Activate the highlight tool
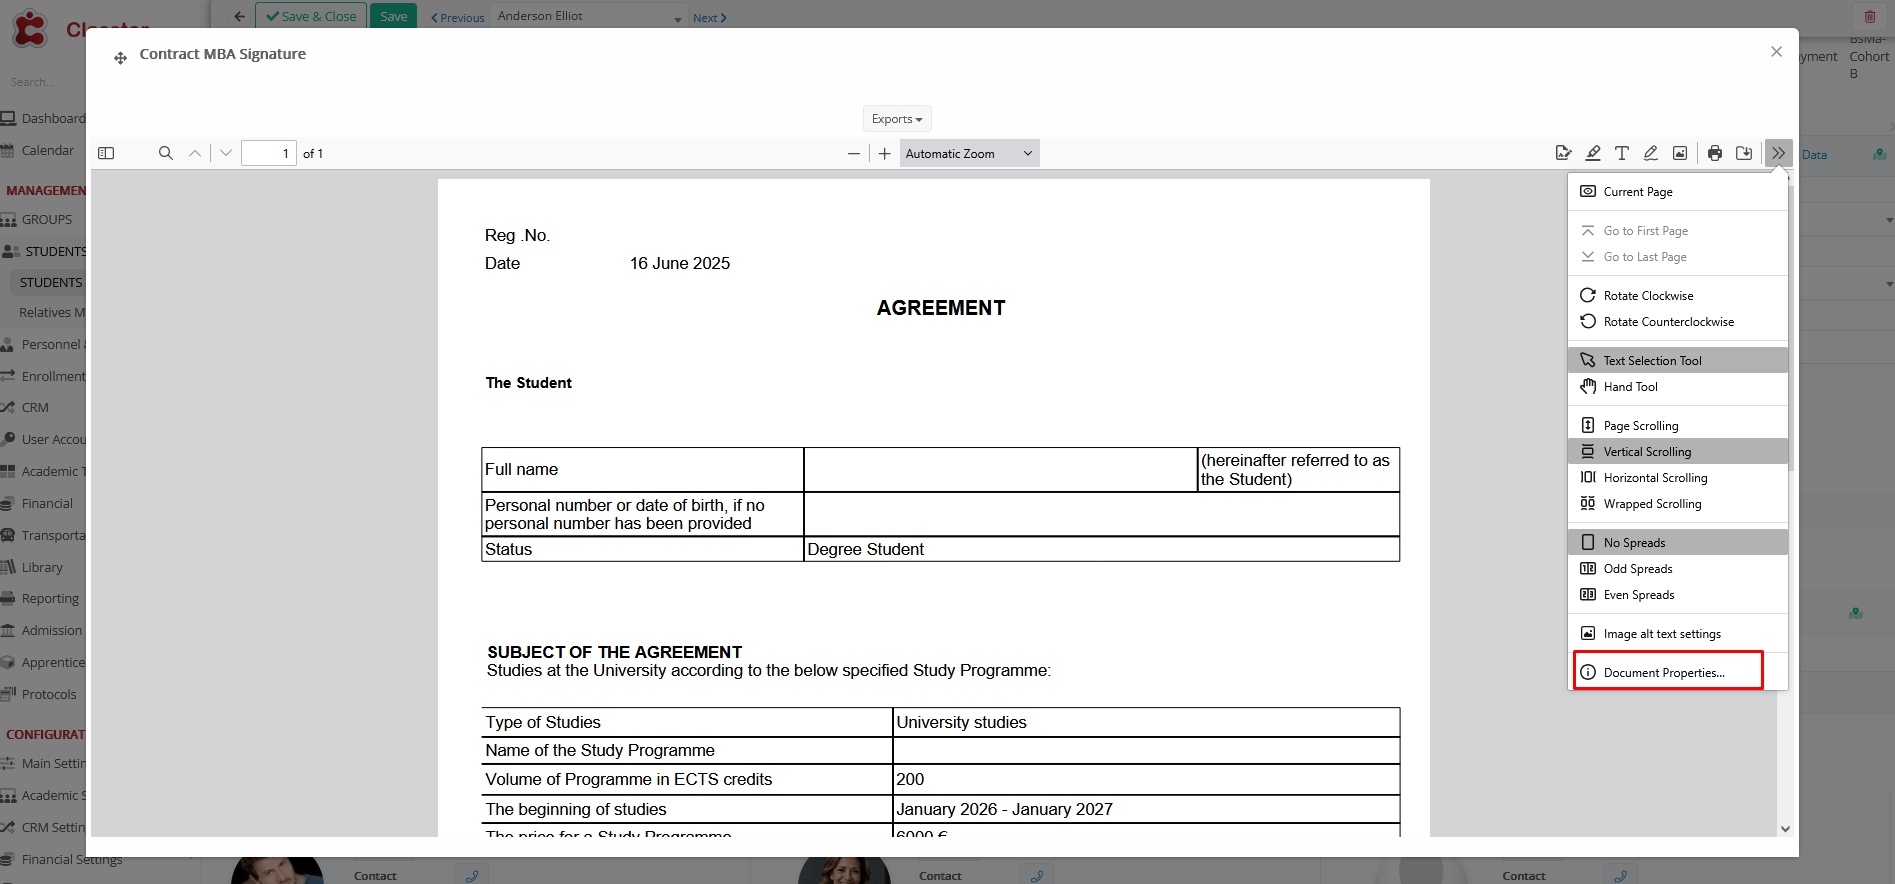 (x=1593, y=153)
